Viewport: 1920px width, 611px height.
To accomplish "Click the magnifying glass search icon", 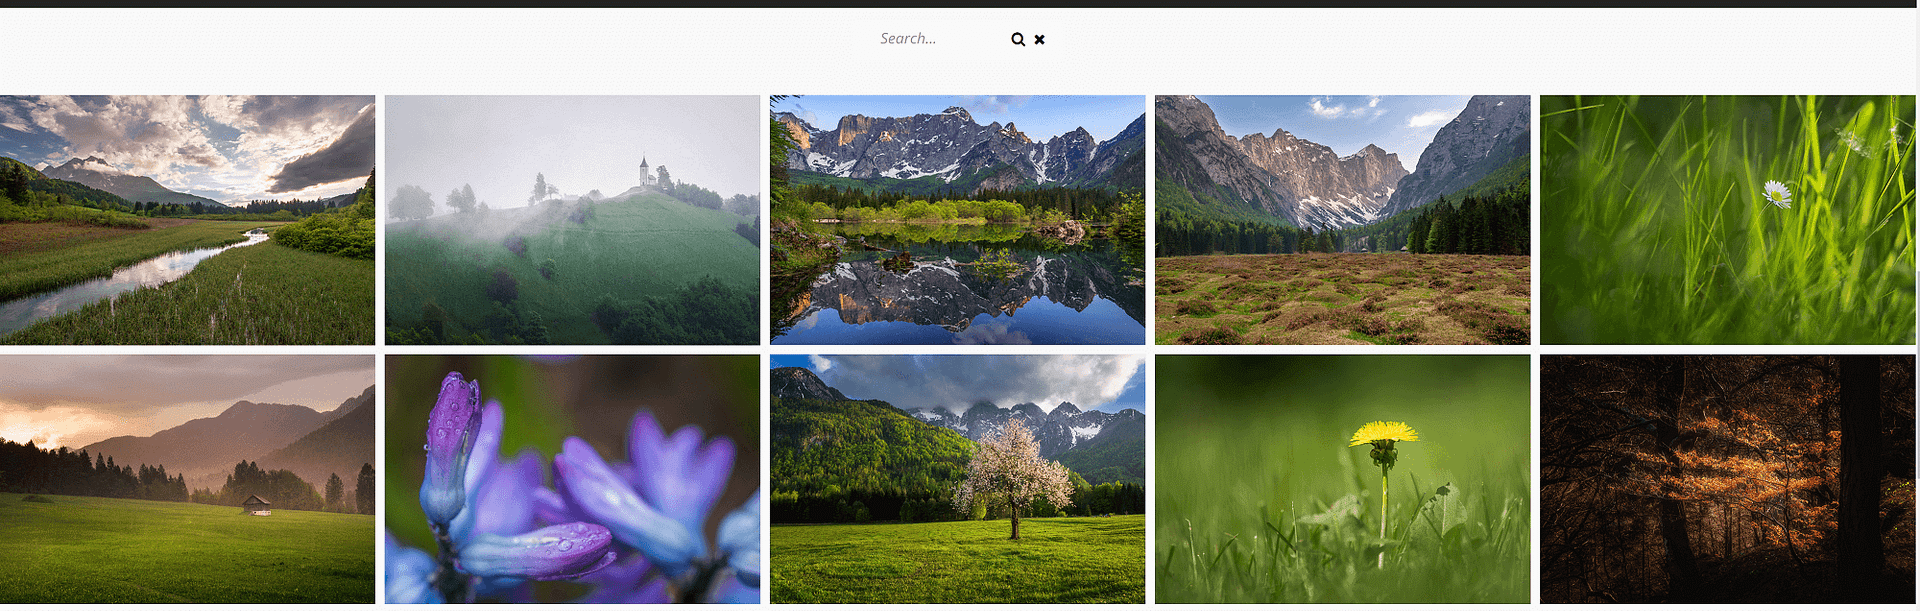I will point(1018,39).
